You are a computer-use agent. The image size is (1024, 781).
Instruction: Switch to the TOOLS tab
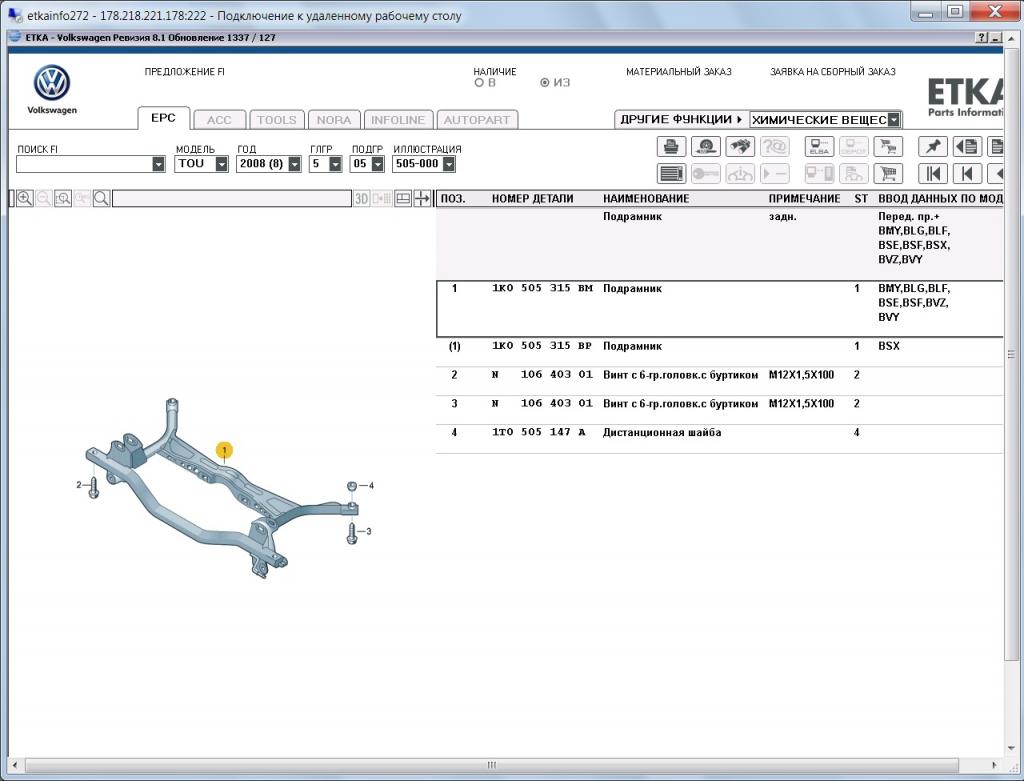(276, 120)
